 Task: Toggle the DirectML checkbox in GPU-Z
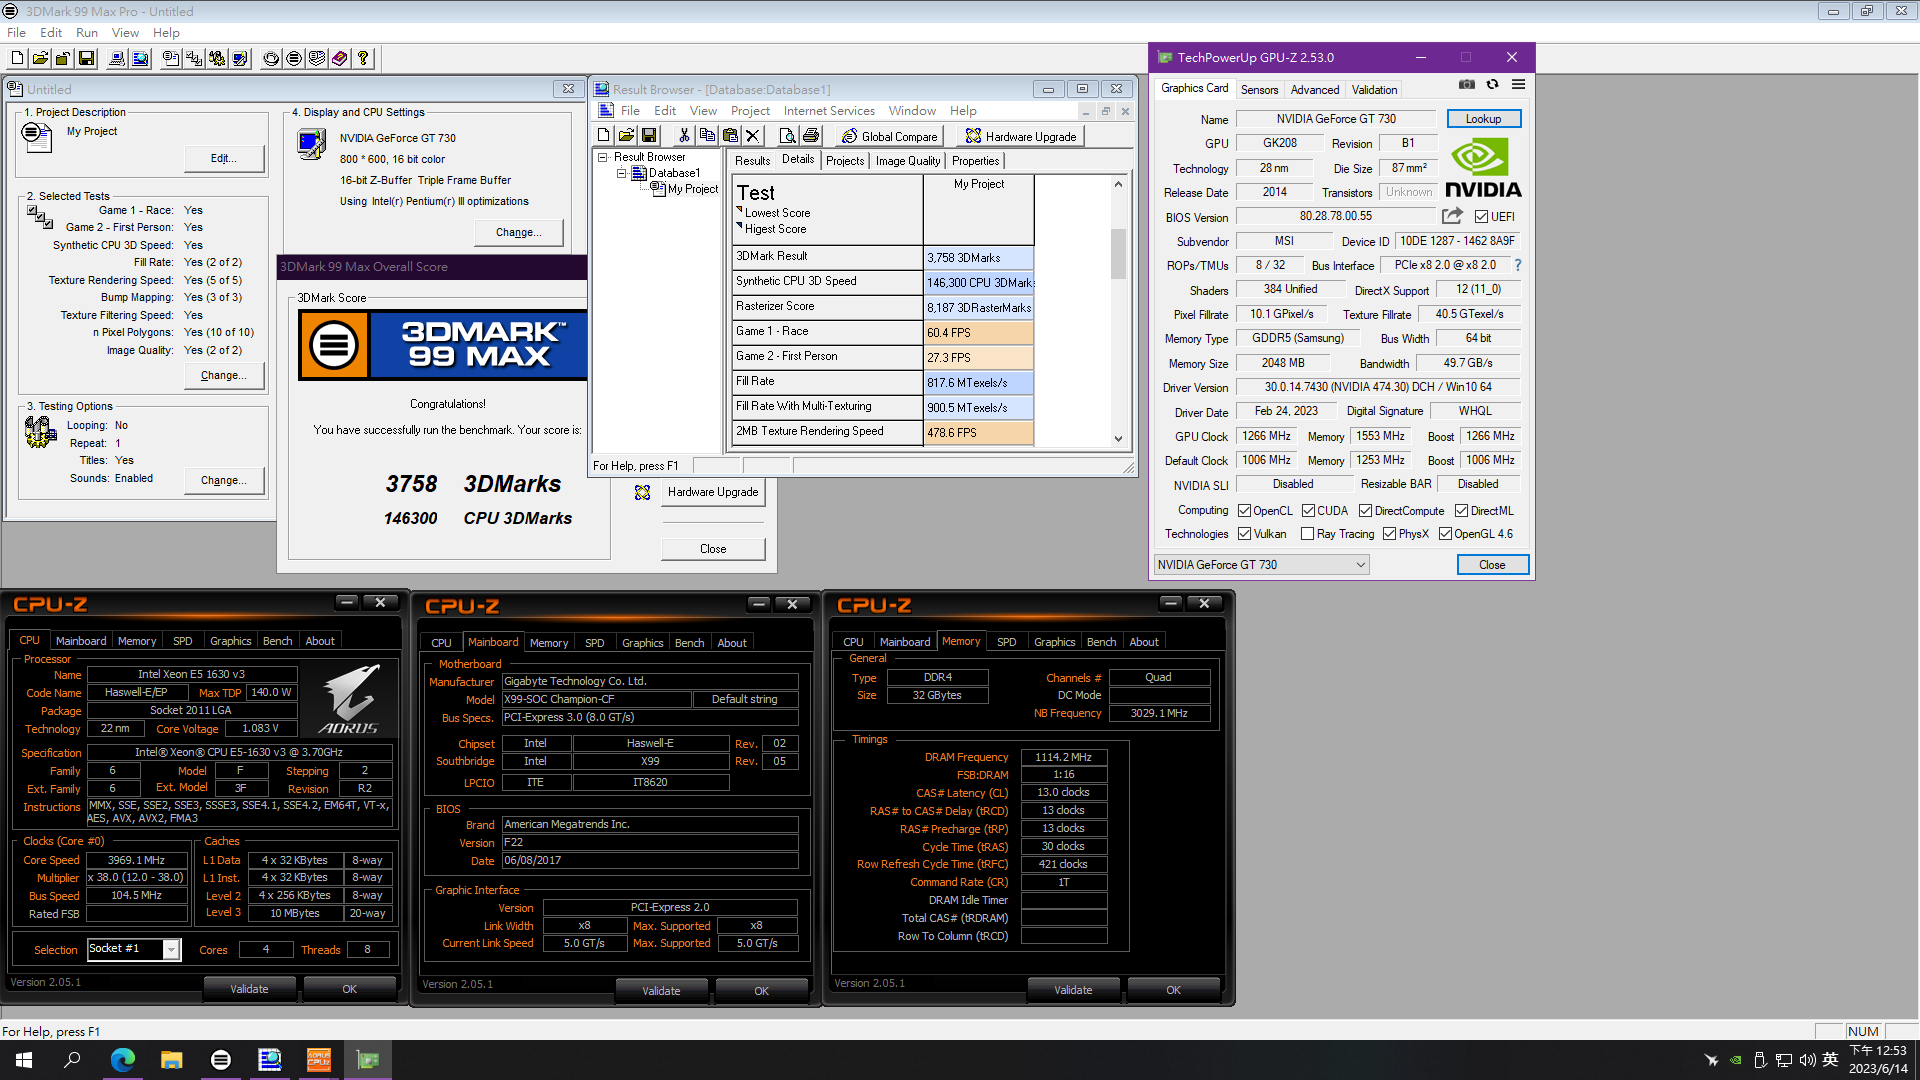click(1461, 511)
